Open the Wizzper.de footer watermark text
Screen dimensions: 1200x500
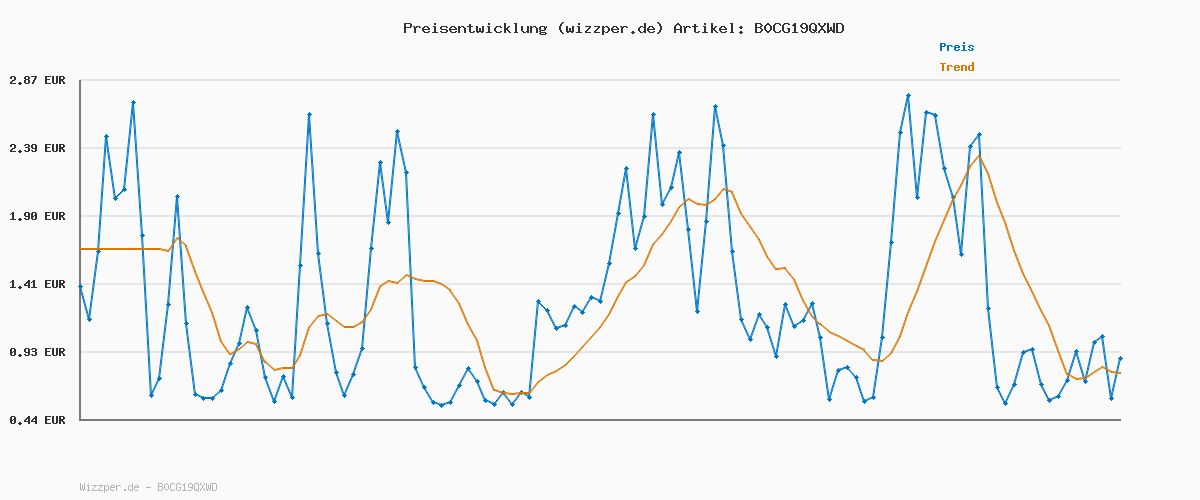pos(111,487)
